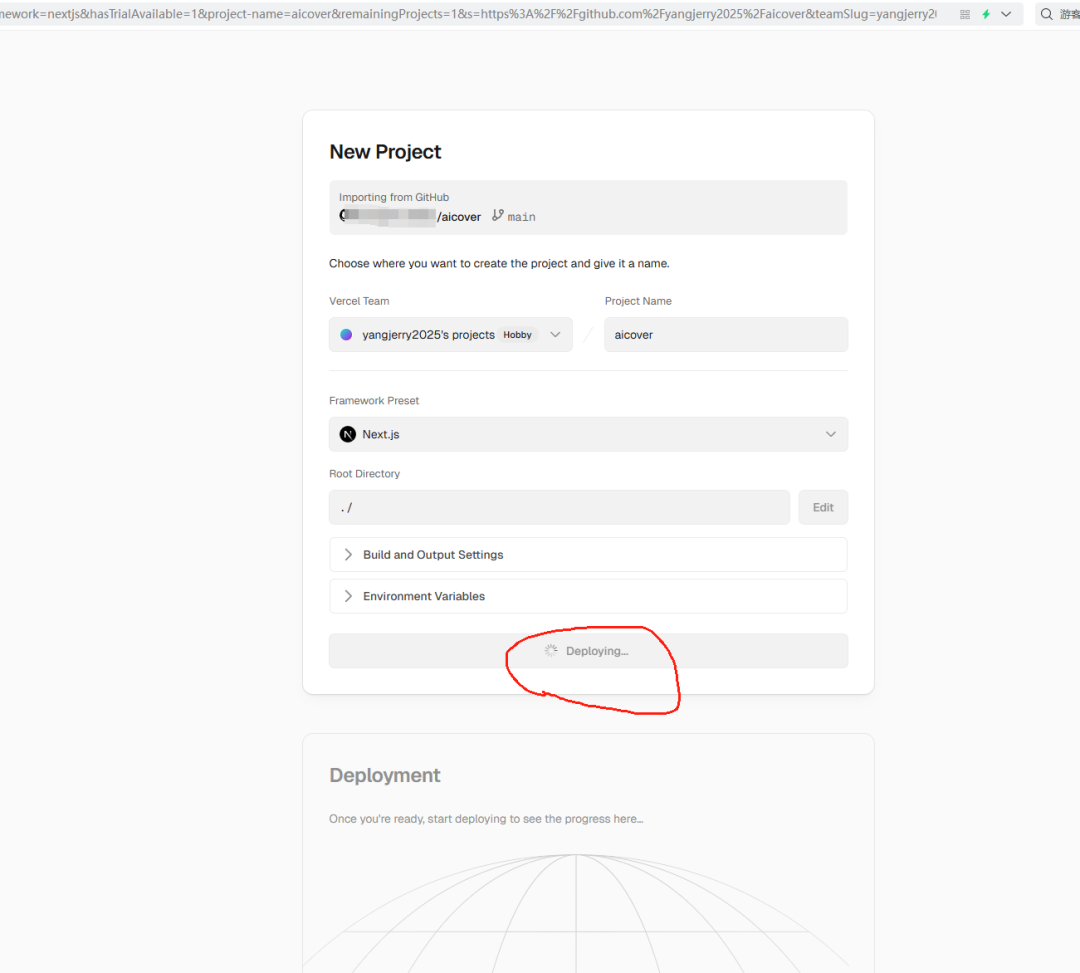
Task: Click the QR code icon in address bar
Action: 965,14
